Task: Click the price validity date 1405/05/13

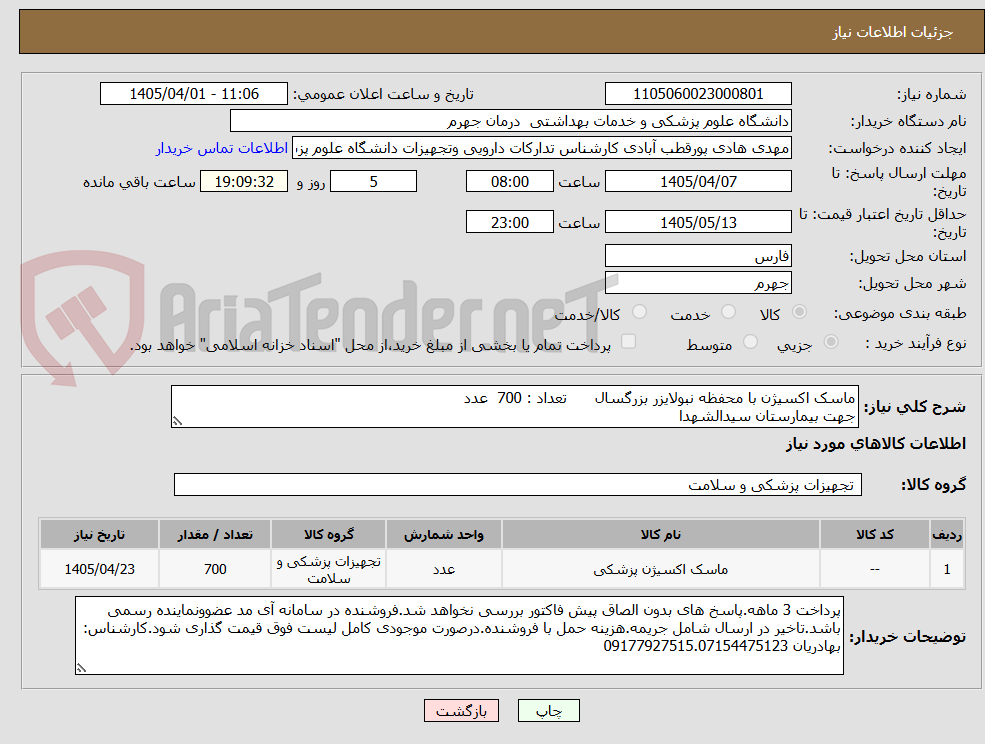Action: [x=698, y=222]
